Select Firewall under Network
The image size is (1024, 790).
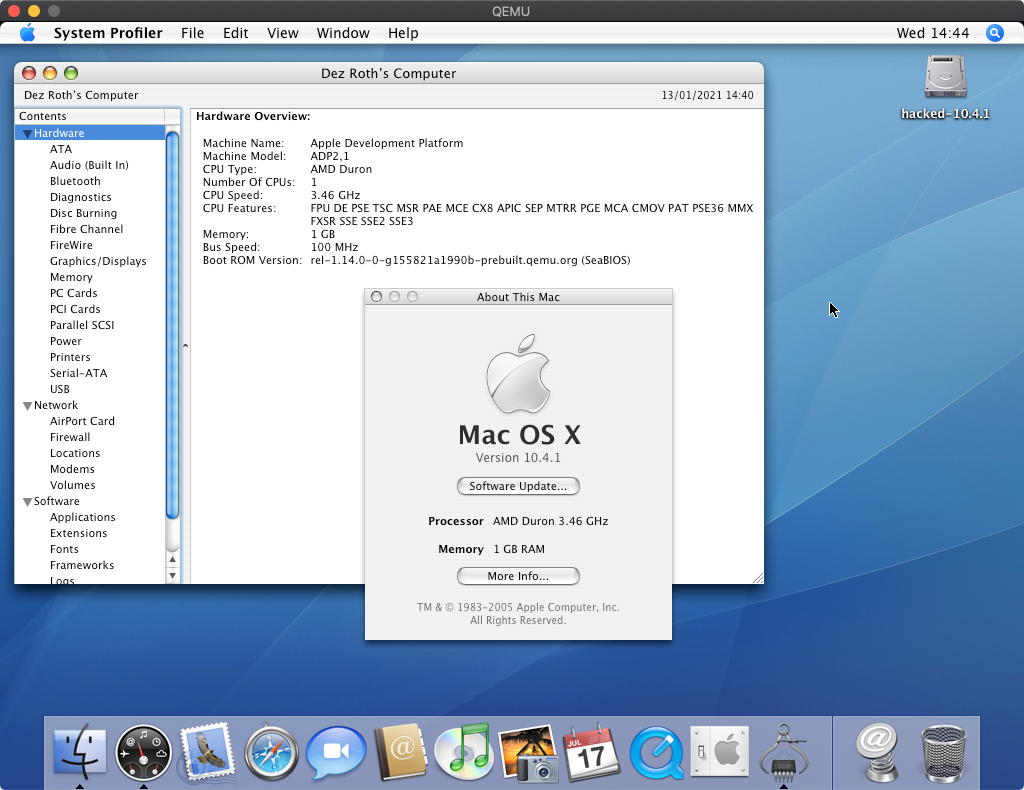coord(70,437)
